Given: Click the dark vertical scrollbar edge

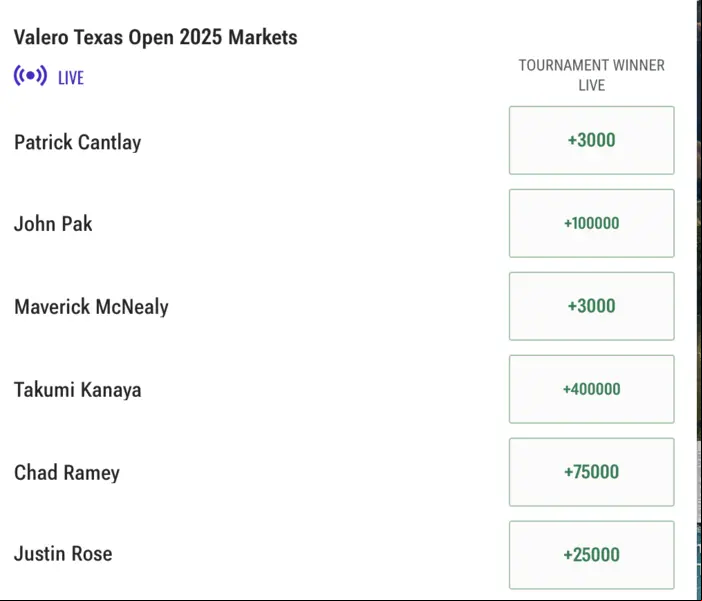Looking at the screenshot, I should (x=699, y=300).
